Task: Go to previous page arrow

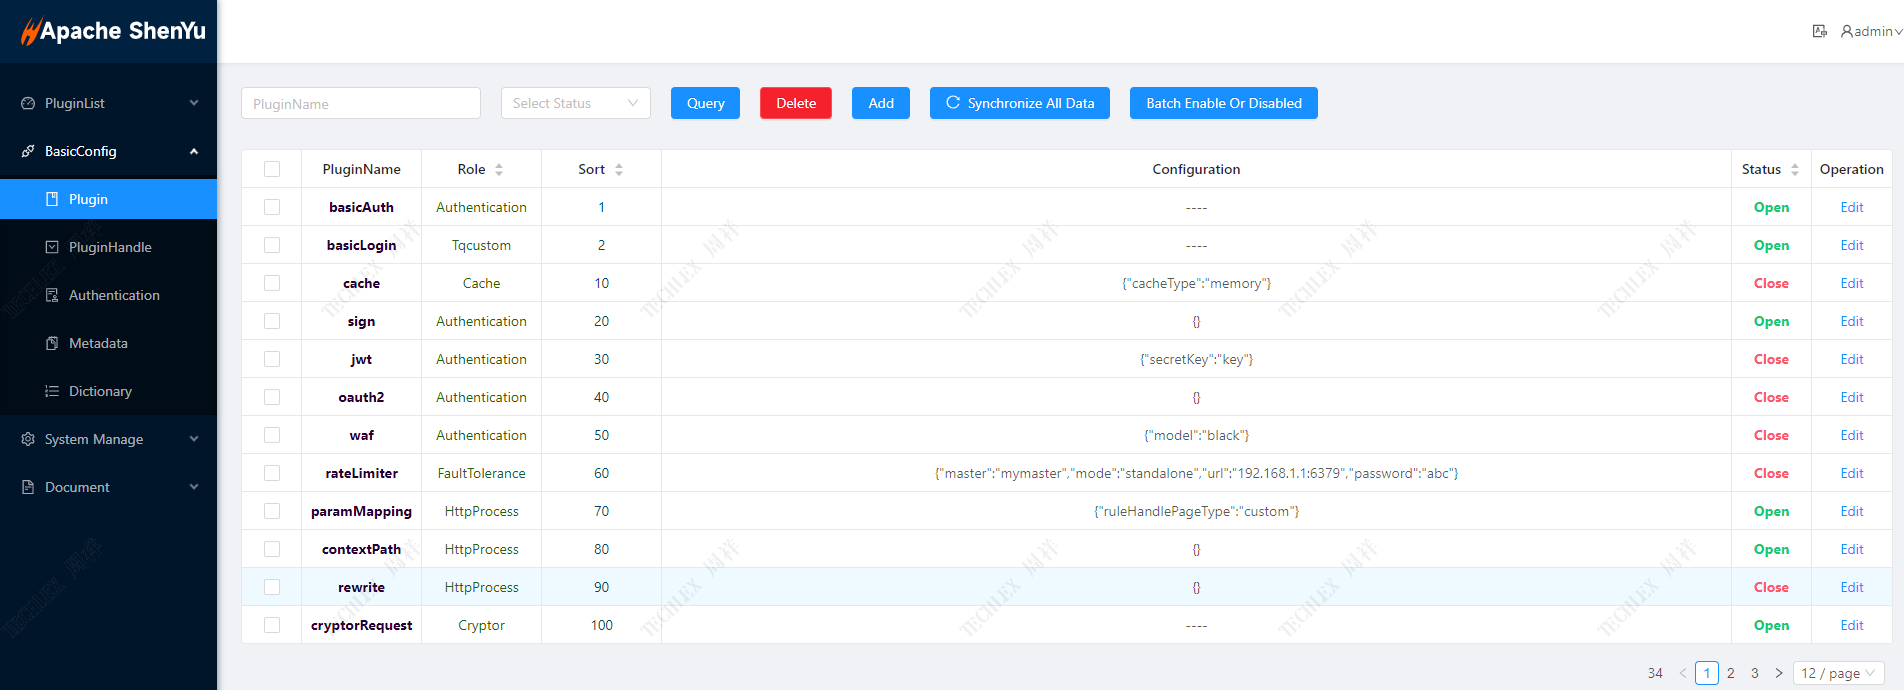Action: [x=1683, y=673]
